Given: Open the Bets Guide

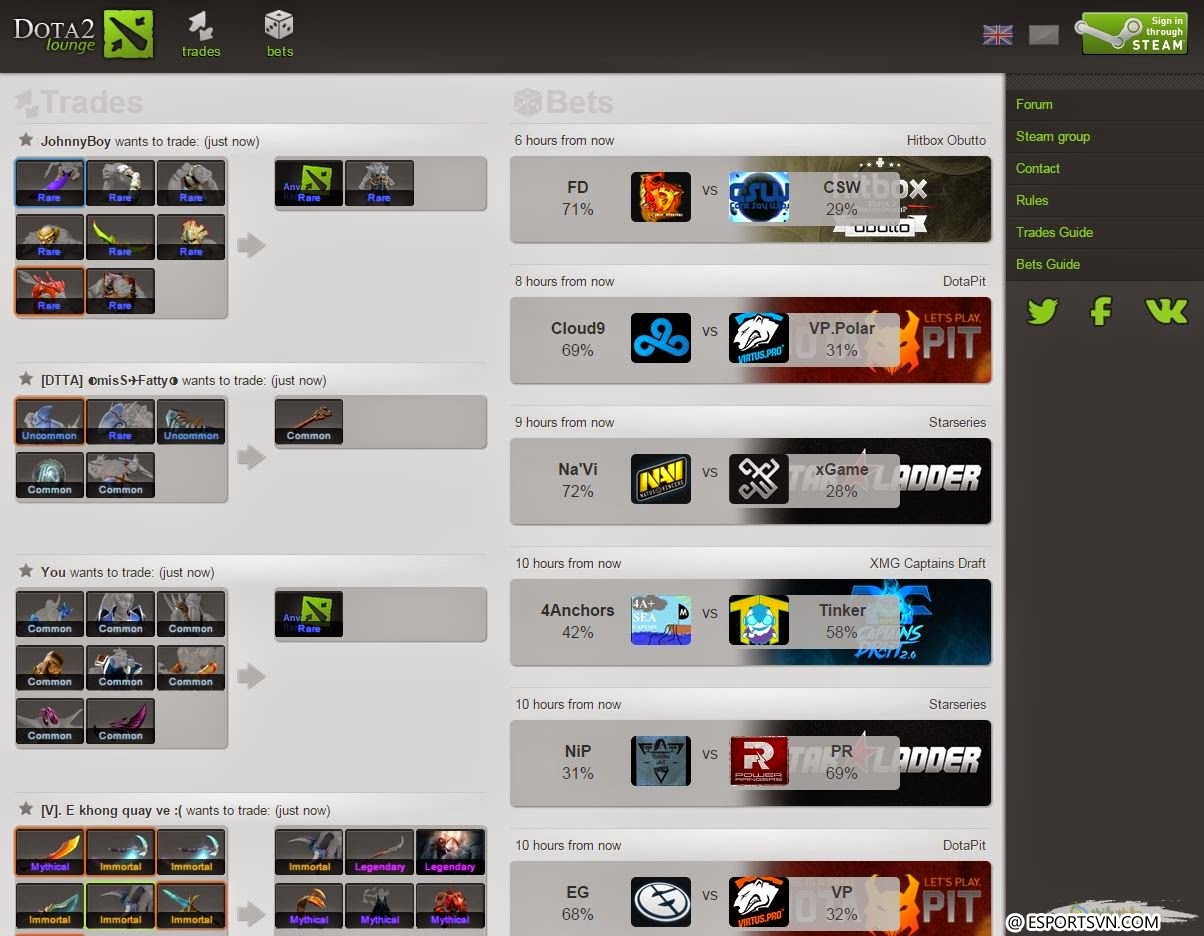Looking at the screenshot, I should 1048,264.
